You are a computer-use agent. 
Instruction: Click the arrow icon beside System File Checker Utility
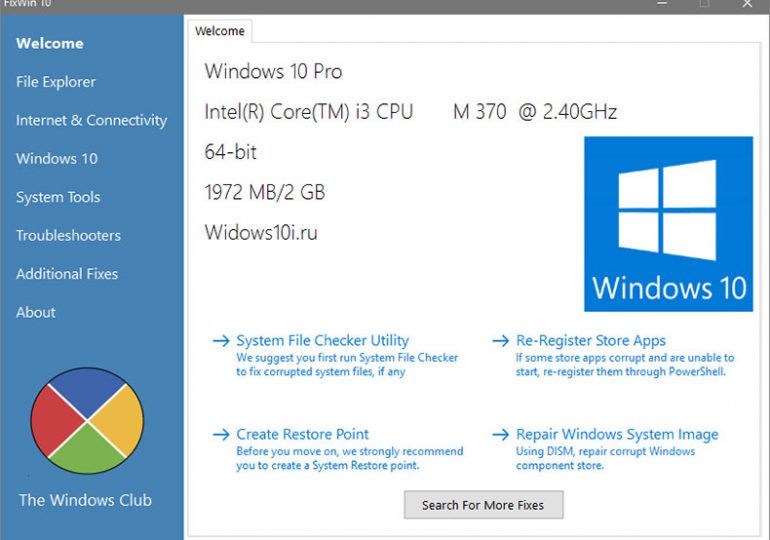221,341
